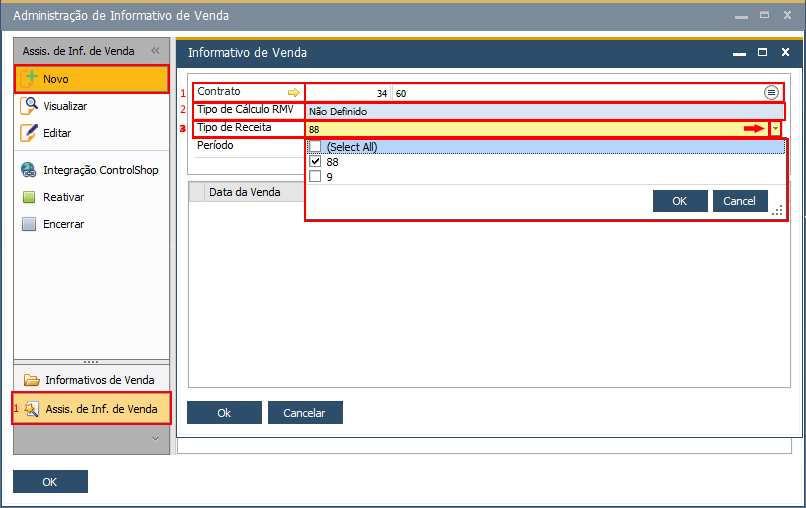Screen dimensions: 806x508
Task: Toggle the (Select All) checkbox
Action: pos(315,147)
